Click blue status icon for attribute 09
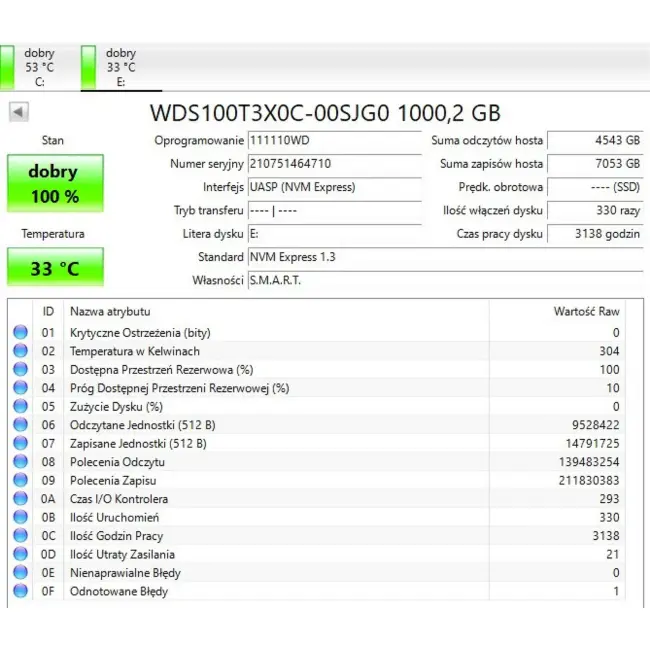The height and width of the screenshot is (650, 650). [x=20, y=480]
